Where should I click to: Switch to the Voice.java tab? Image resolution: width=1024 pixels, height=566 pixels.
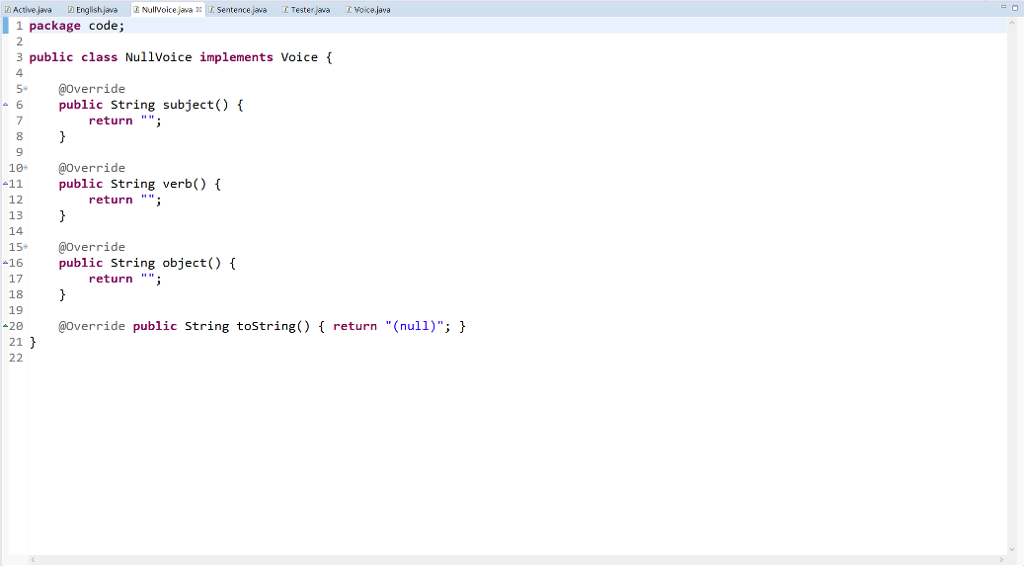tap(368, 10)
